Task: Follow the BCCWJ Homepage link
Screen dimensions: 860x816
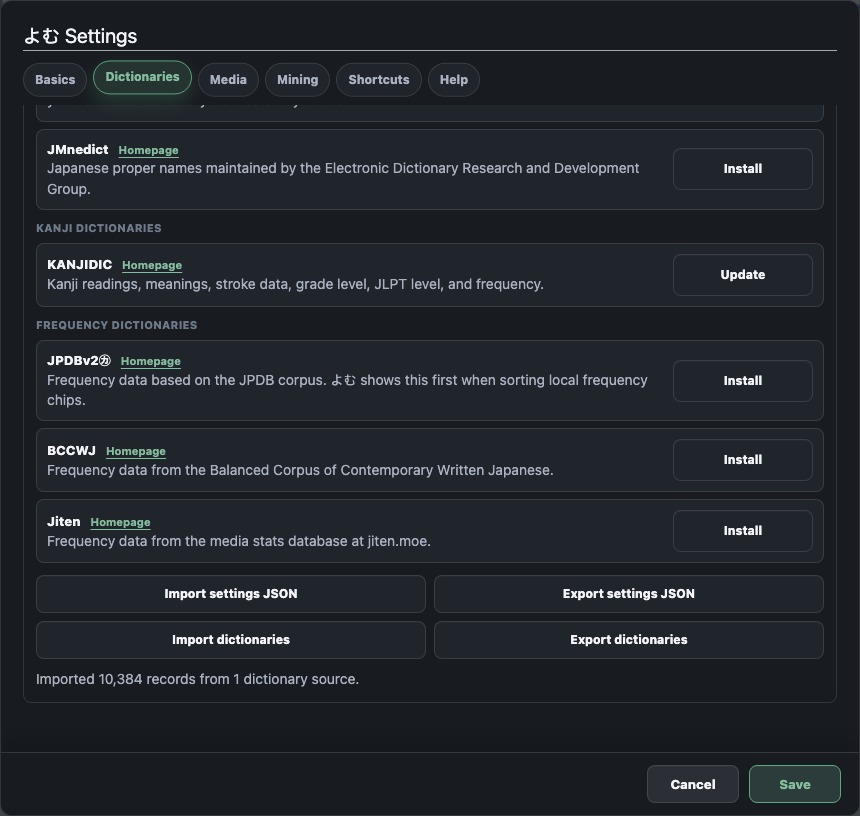Action: (135, 451)
